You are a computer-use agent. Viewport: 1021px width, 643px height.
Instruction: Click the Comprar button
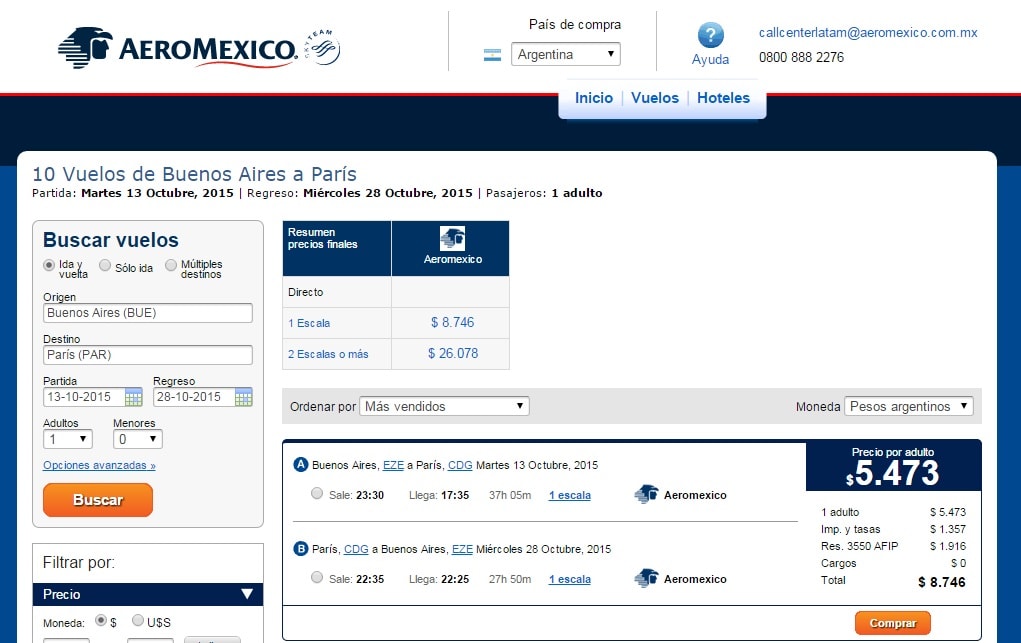[x=893, y=623]
